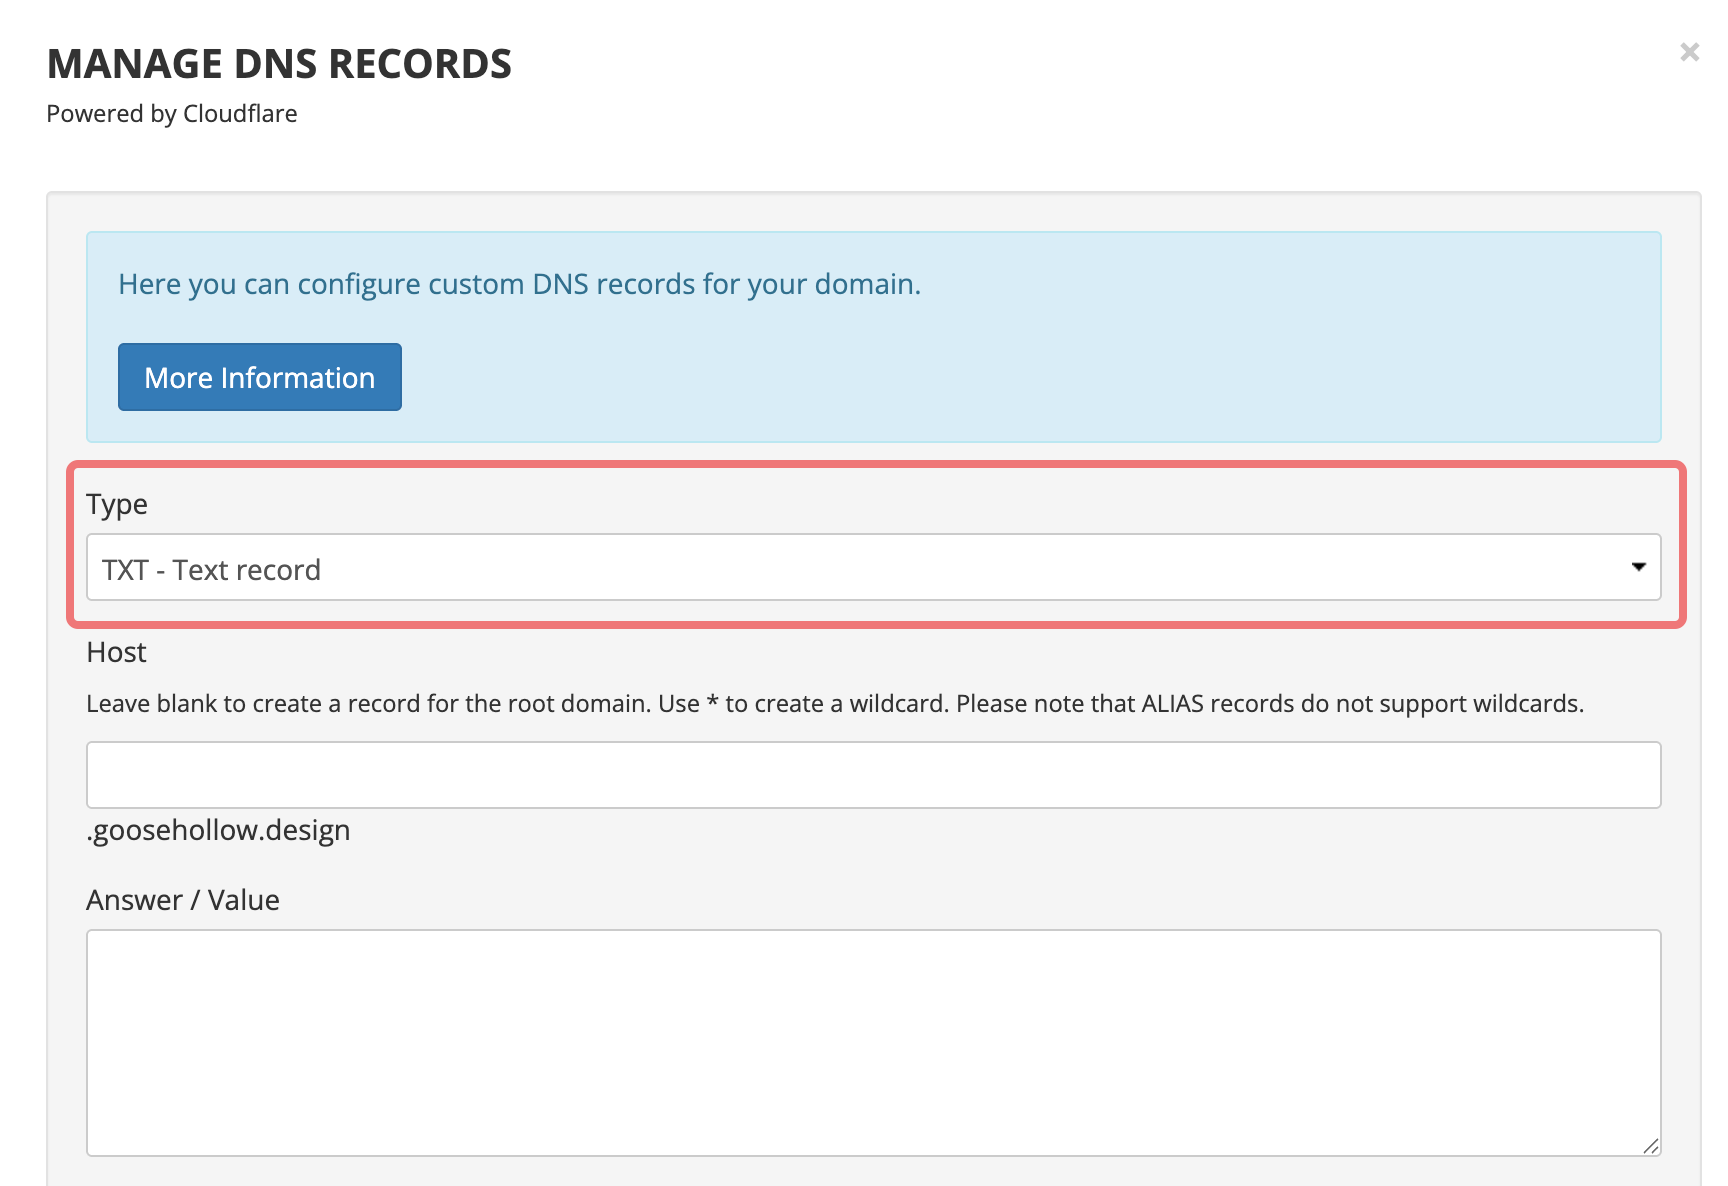Click the 'Powered by Cloudflare' text
Viewport: 1728px width, 1186px height.
(x=172, y=114)
